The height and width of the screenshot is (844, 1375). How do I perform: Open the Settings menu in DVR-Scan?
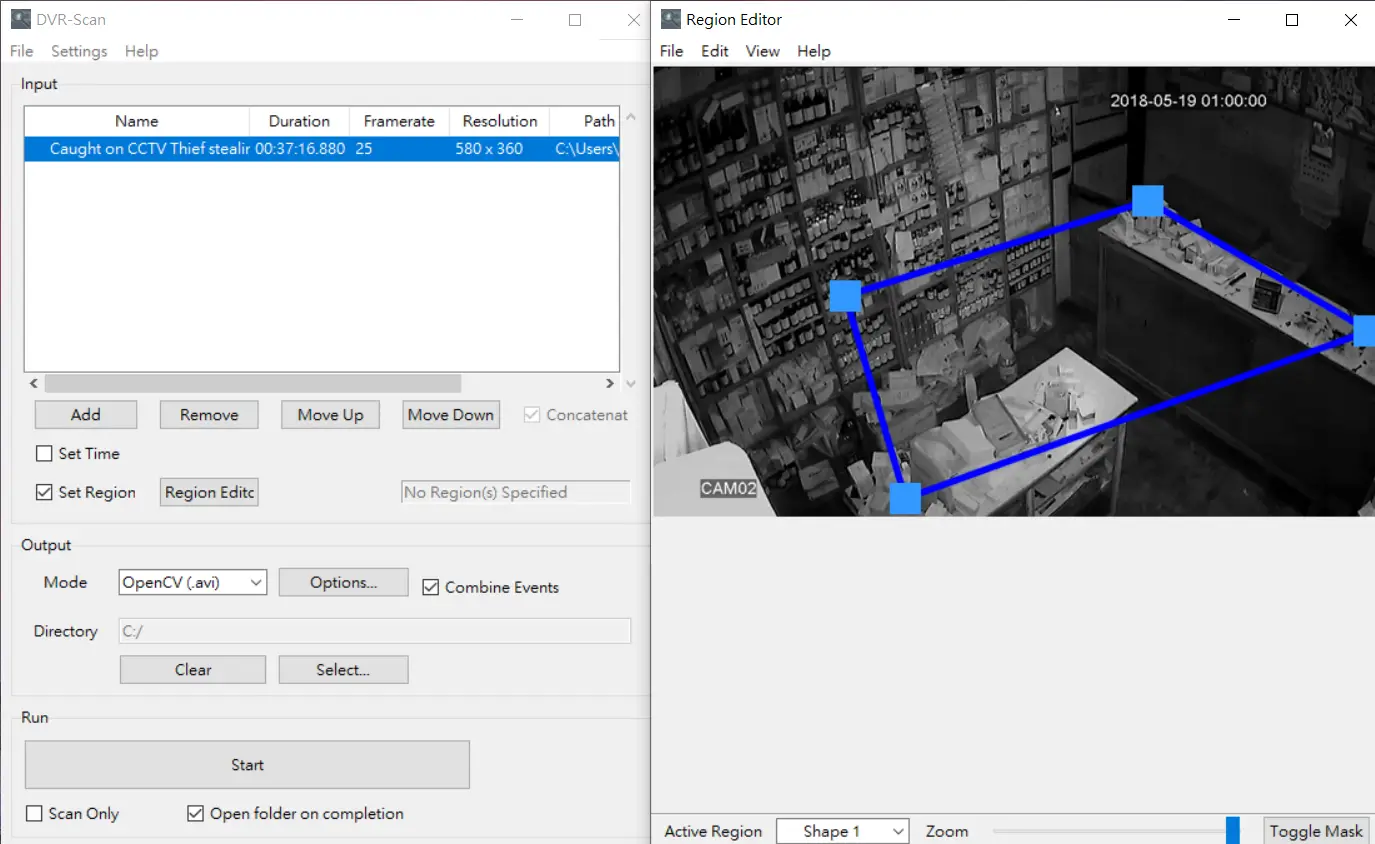coord(79,51)
